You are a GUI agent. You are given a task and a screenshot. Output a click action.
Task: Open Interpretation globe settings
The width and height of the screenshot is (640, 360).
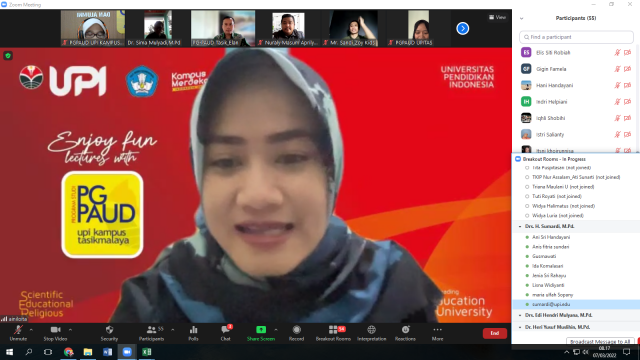(371, 333)
